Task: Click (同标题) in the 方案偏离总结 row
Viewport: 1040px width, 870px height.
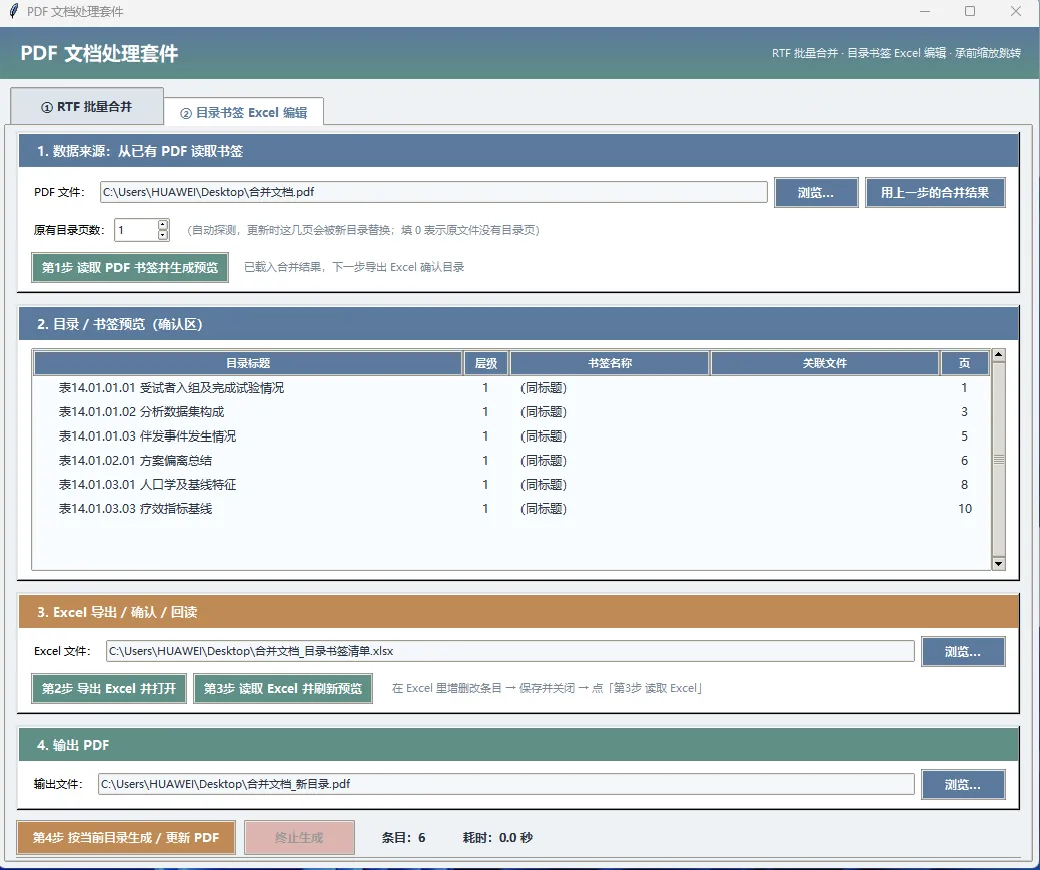Action: click(543, 460)
